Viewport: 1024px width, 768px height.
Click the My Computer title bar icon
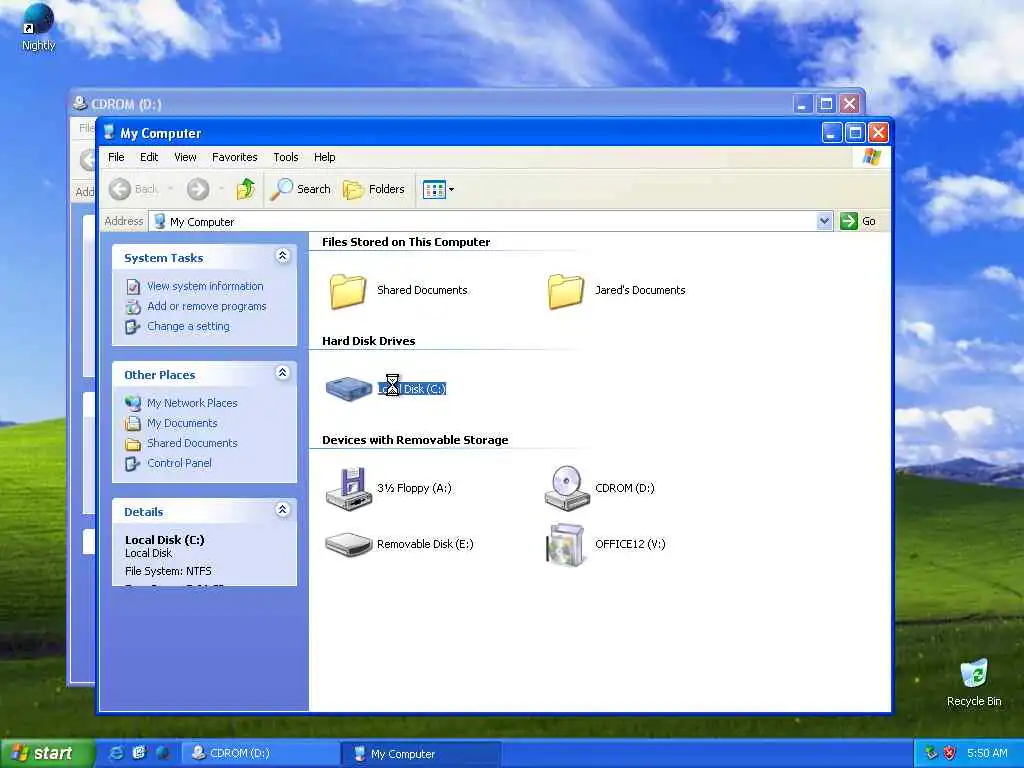click(x=108, y=133)
